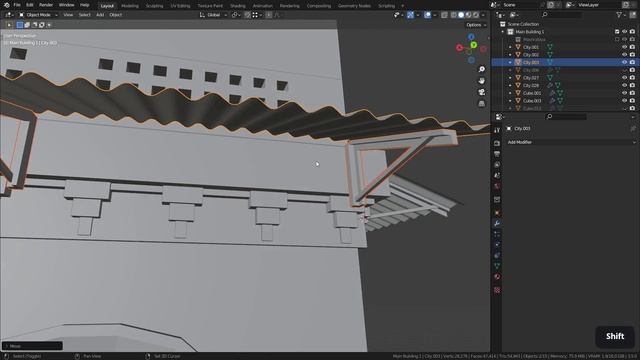Open the outliner filter dropdown

pos(621,15)
